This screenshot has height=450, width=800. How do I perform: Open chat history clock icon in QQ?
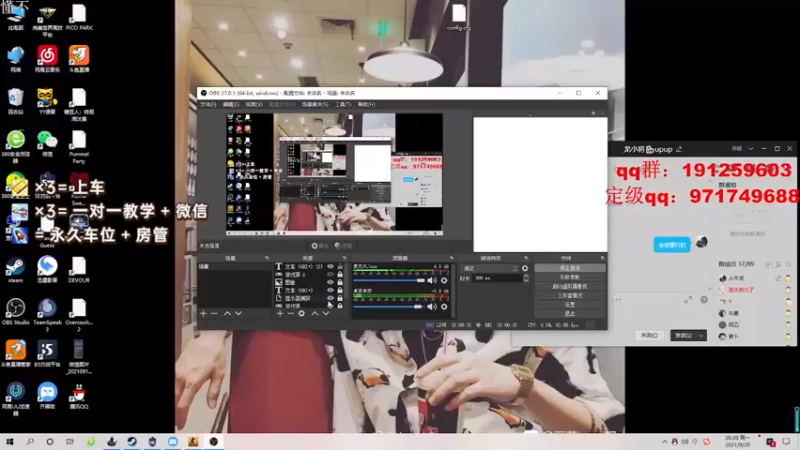pyautogui.click(x=704, y=299)
